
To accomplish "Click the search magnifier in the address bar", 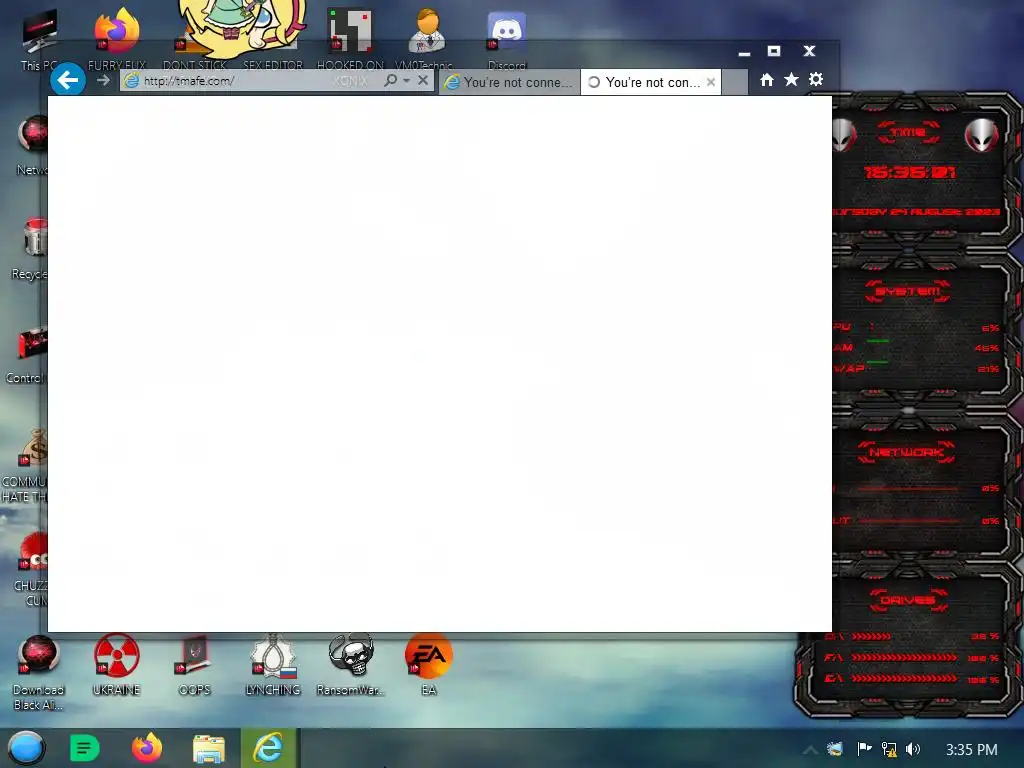I will [391, 80].
